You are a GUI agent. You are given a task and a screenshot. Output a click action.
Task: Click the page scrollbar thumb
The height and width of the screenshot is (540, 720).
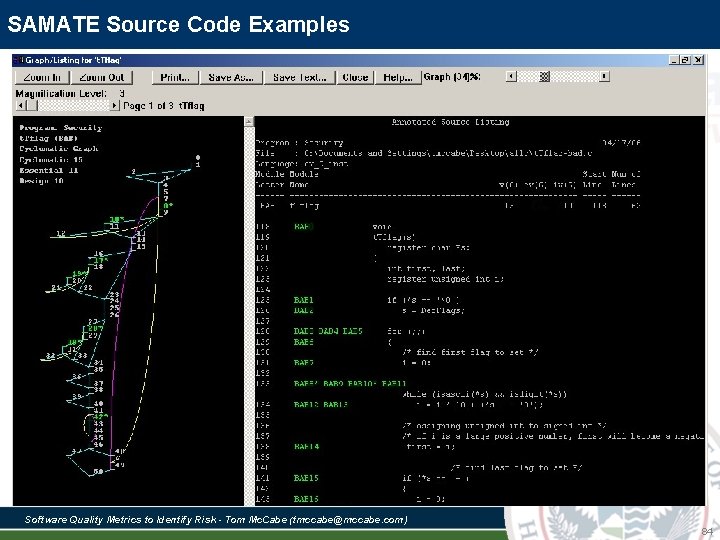pyautogui.click(x=32, y=106)
